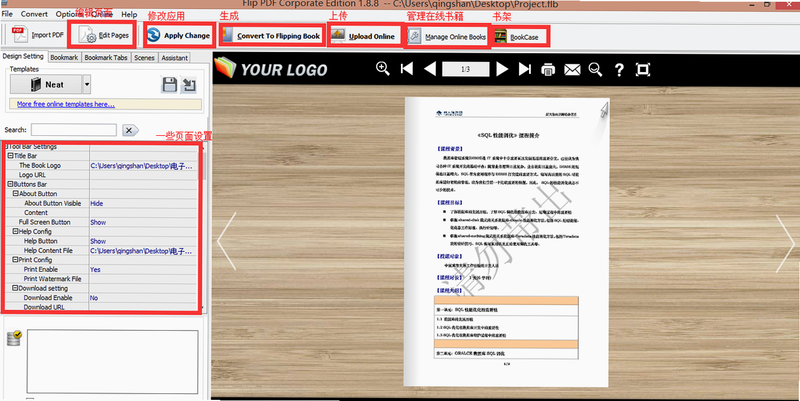
Task: Click Convert To Flipping Book
Action: pyautogui.click(x=271, y=36)
